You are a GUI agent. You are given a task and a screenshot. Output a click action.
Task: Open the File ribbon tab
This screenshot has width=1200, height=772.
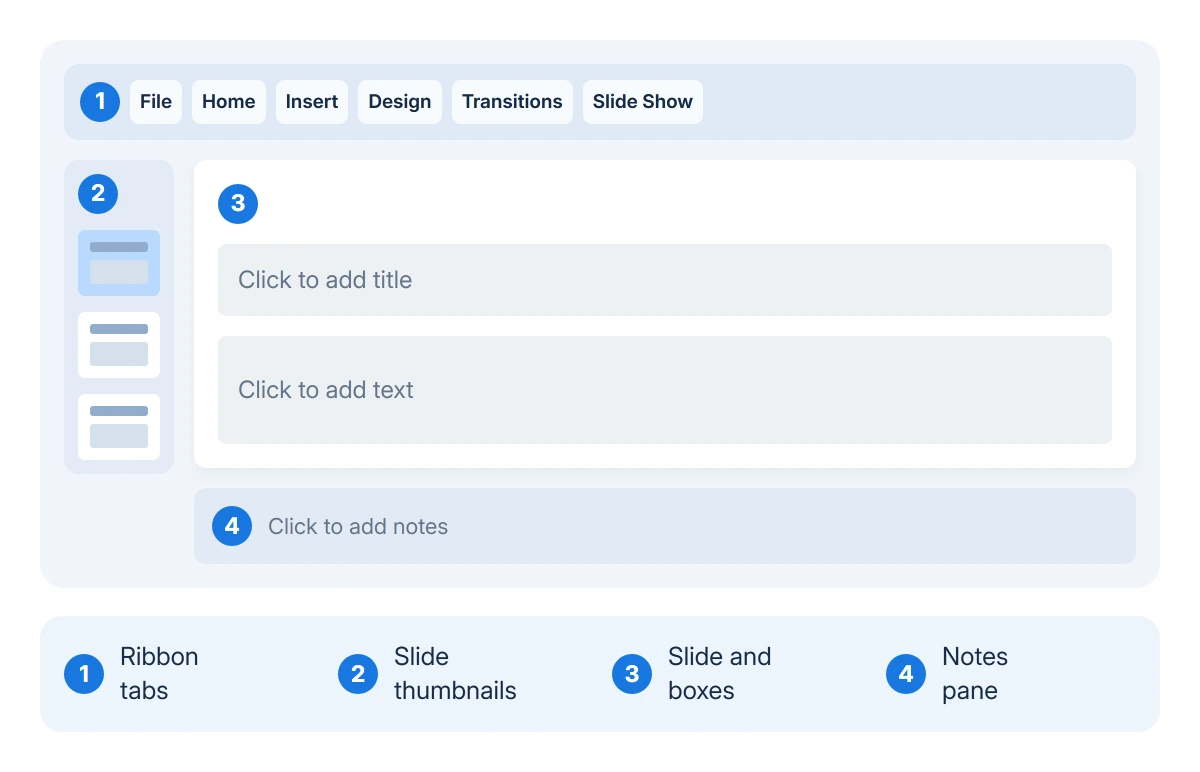pos(156,102)
